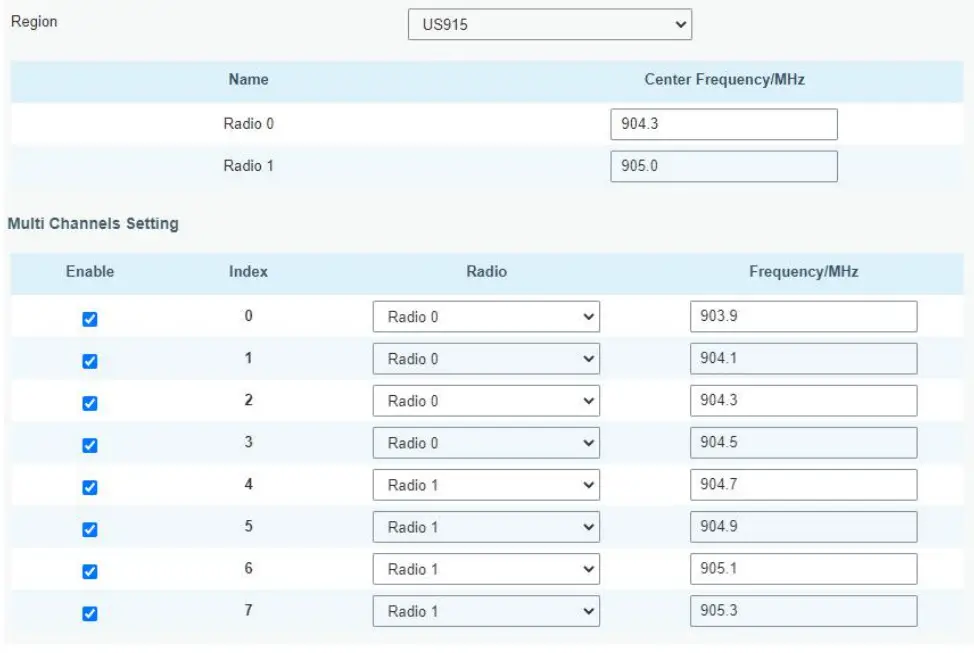Open the Region dropdown showing US915
The height and width of the screenshot is (653, 974).
tap(549, 24)
